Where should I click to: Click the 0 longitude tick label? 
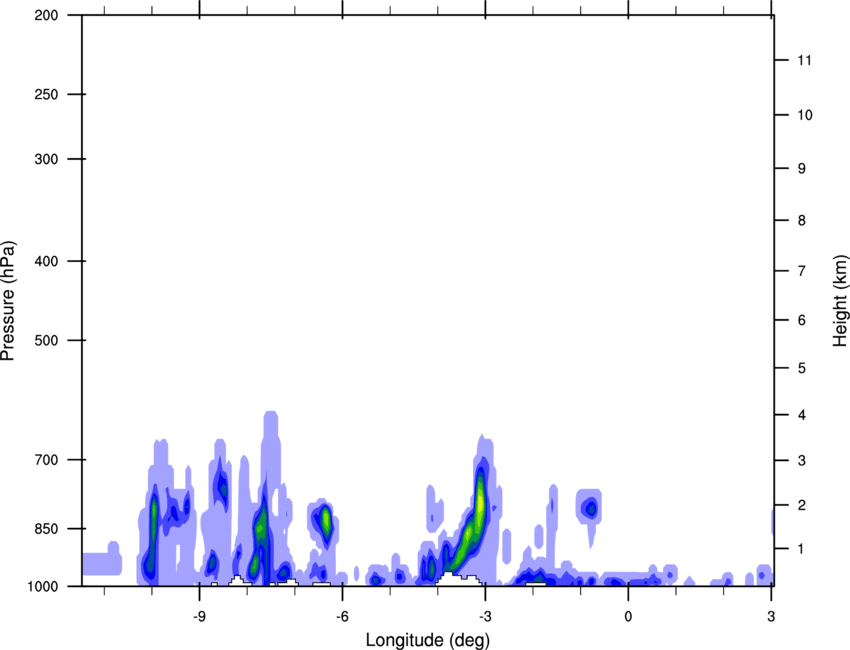(628, 616)
